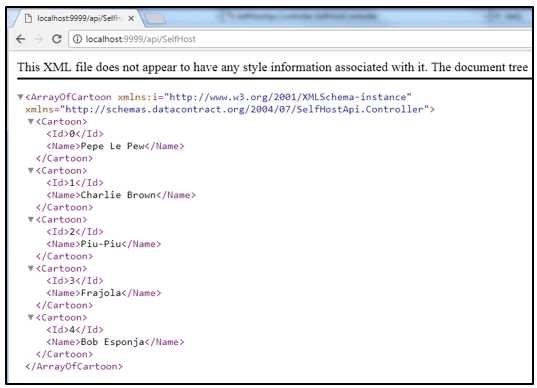
Task: Click the closing </Cartoon> tag after Pepe Le Pew
Action: (x=64, y=159)
